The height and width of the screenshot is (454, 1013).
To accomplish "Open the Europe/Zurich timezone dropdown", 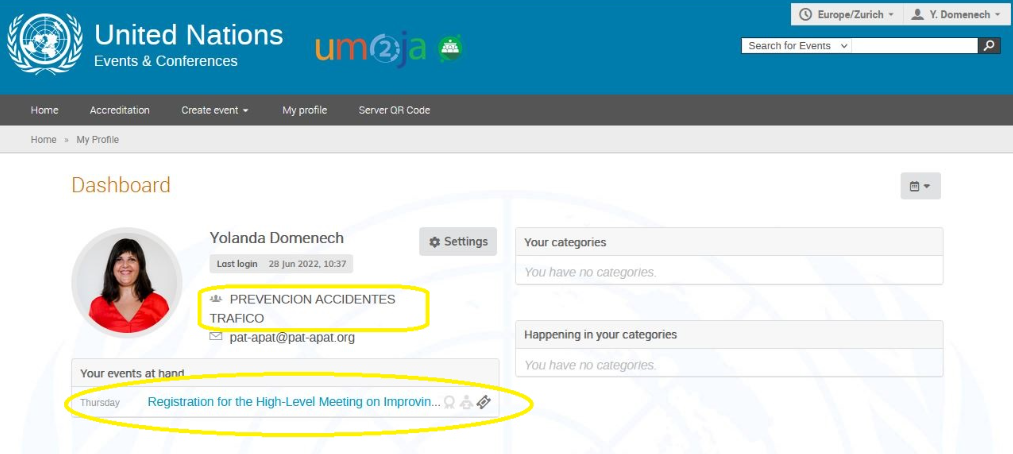I will 846,15.
